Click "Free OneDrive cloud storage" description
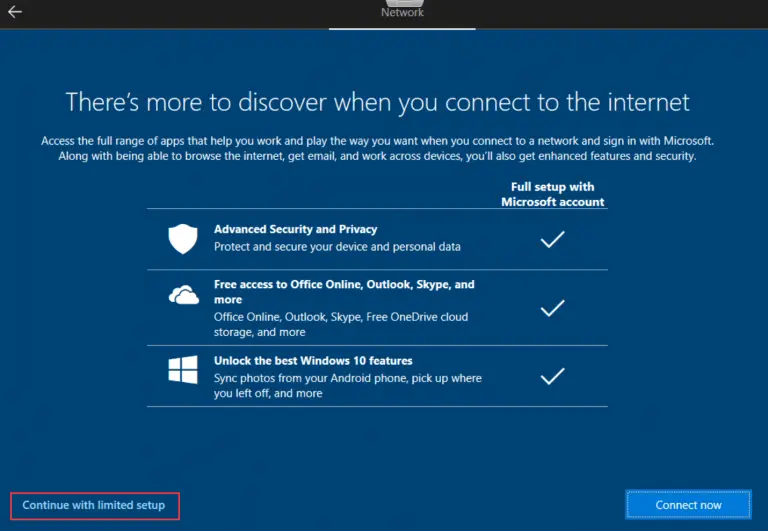This screenshot has width=768, height=531. coord(340,324)
